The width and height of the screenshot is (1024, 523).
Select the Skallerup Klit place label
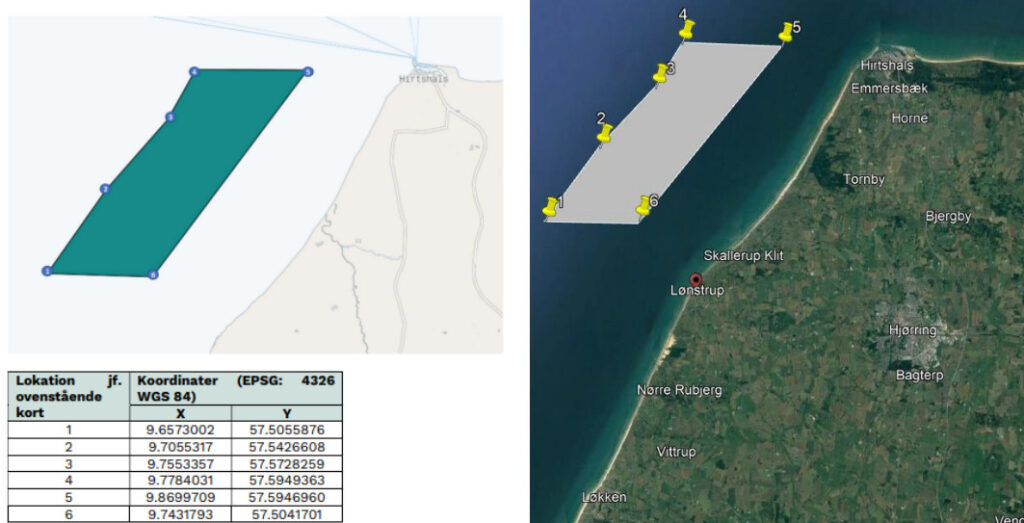pos(743,256)
